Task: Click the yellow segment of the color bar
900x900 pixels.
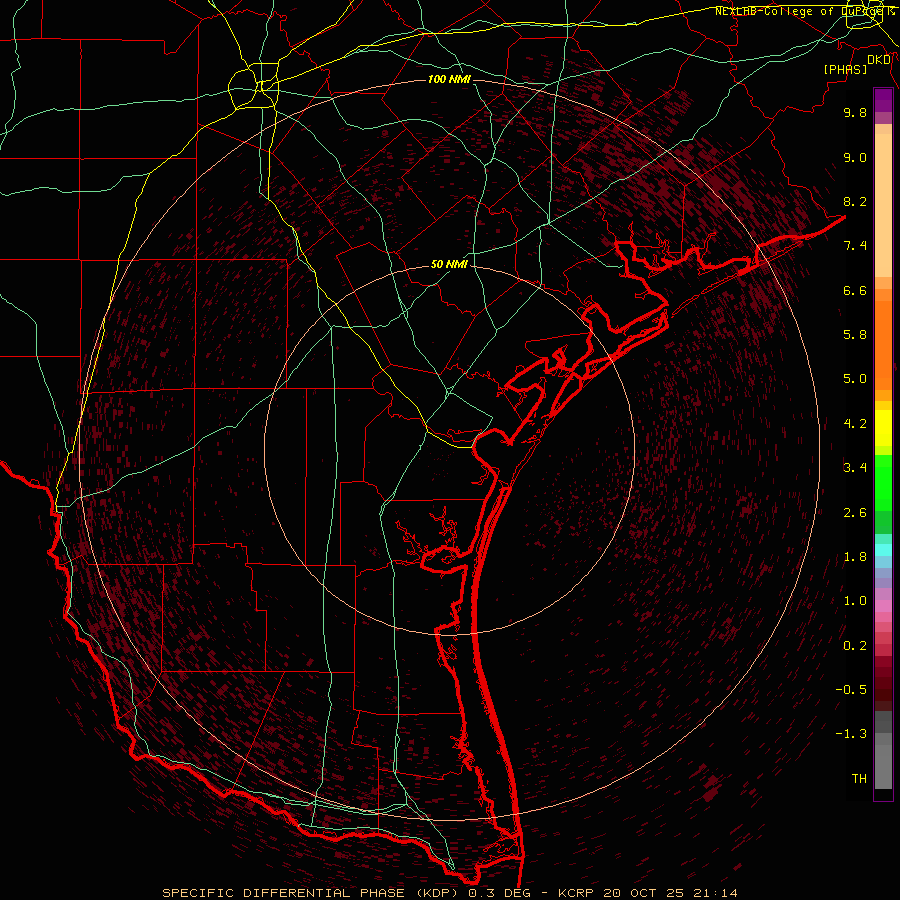Action: click(x=883, y=428)
